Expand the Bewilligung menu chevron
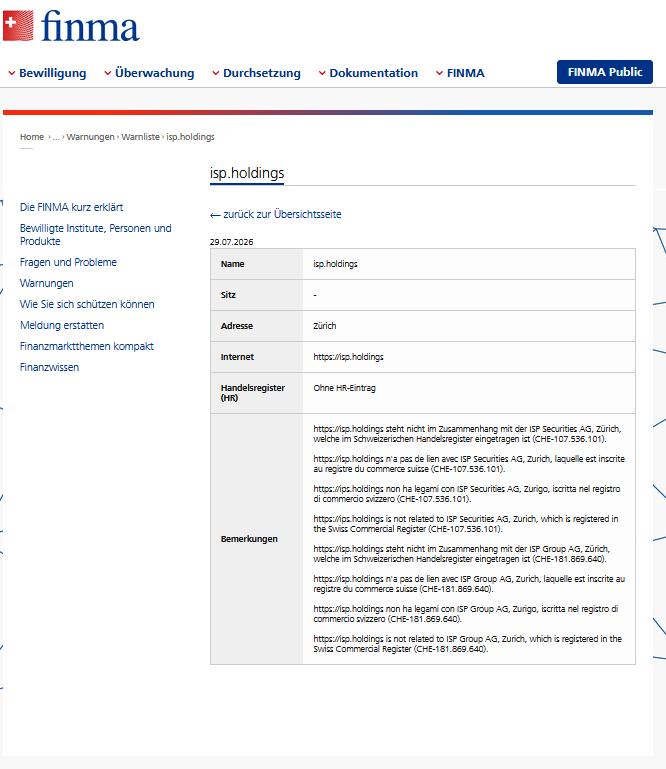This screenshot has height=769, width=666. tap(12, 73)
